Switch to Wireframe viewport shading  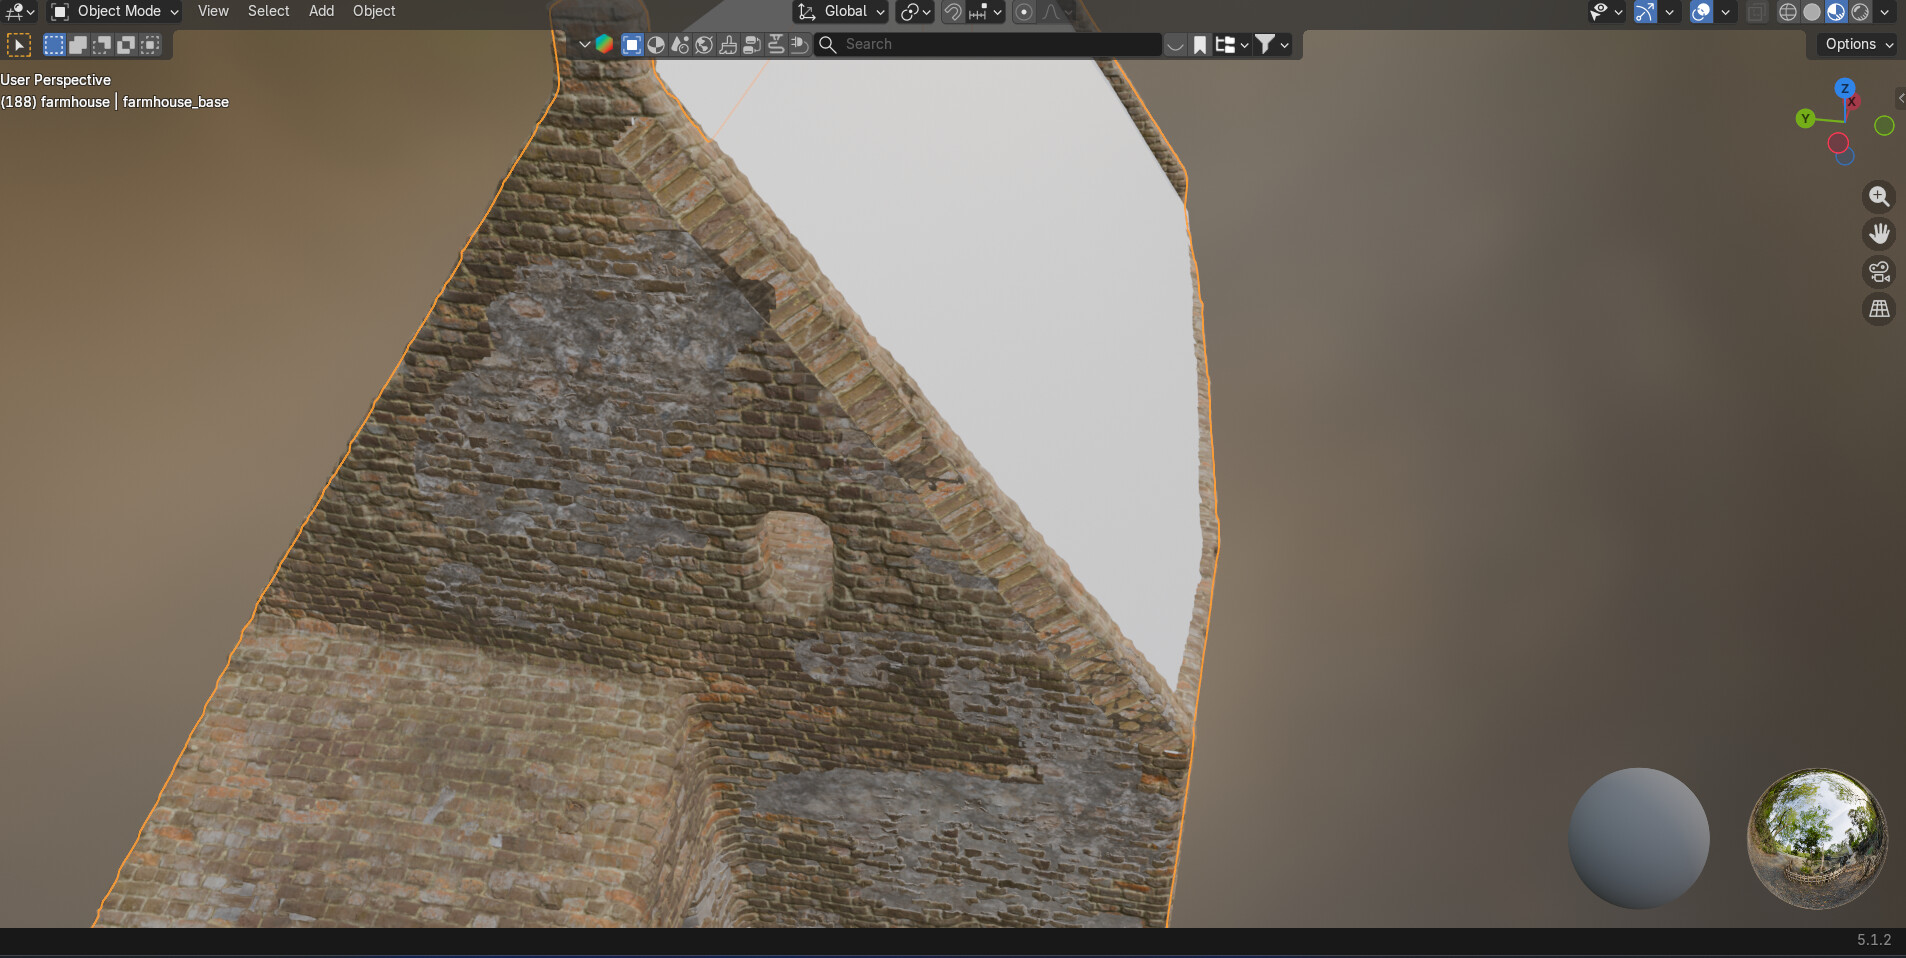click(x=1788, y=12)
